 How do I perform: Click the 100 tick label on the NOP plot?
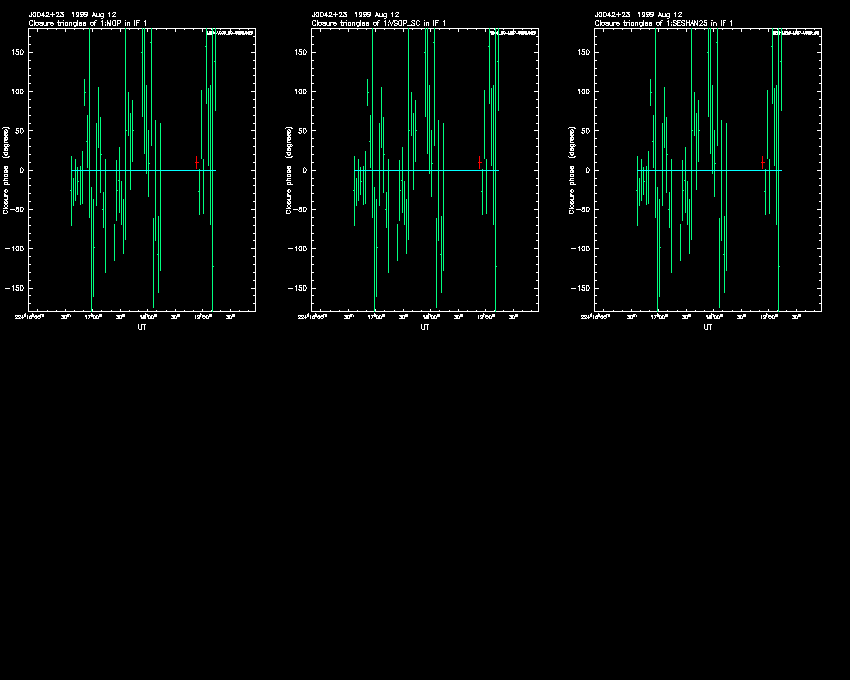pyautogui.click(x=18, y=92)
